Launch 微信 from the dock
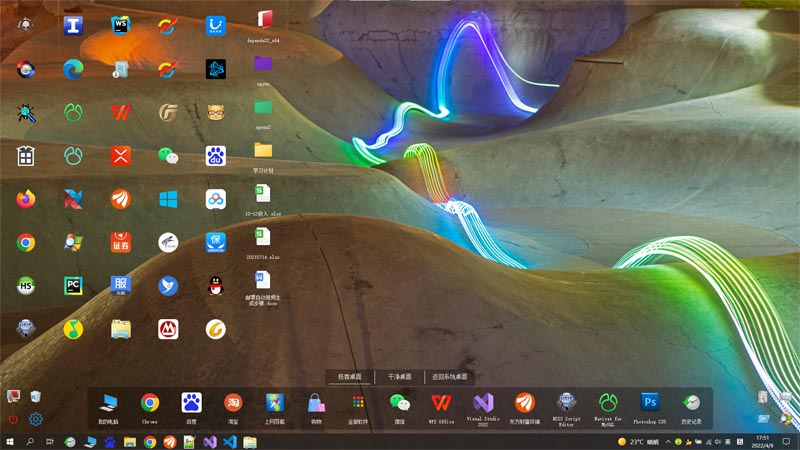800x450 pixels. [x=399, y=403]
